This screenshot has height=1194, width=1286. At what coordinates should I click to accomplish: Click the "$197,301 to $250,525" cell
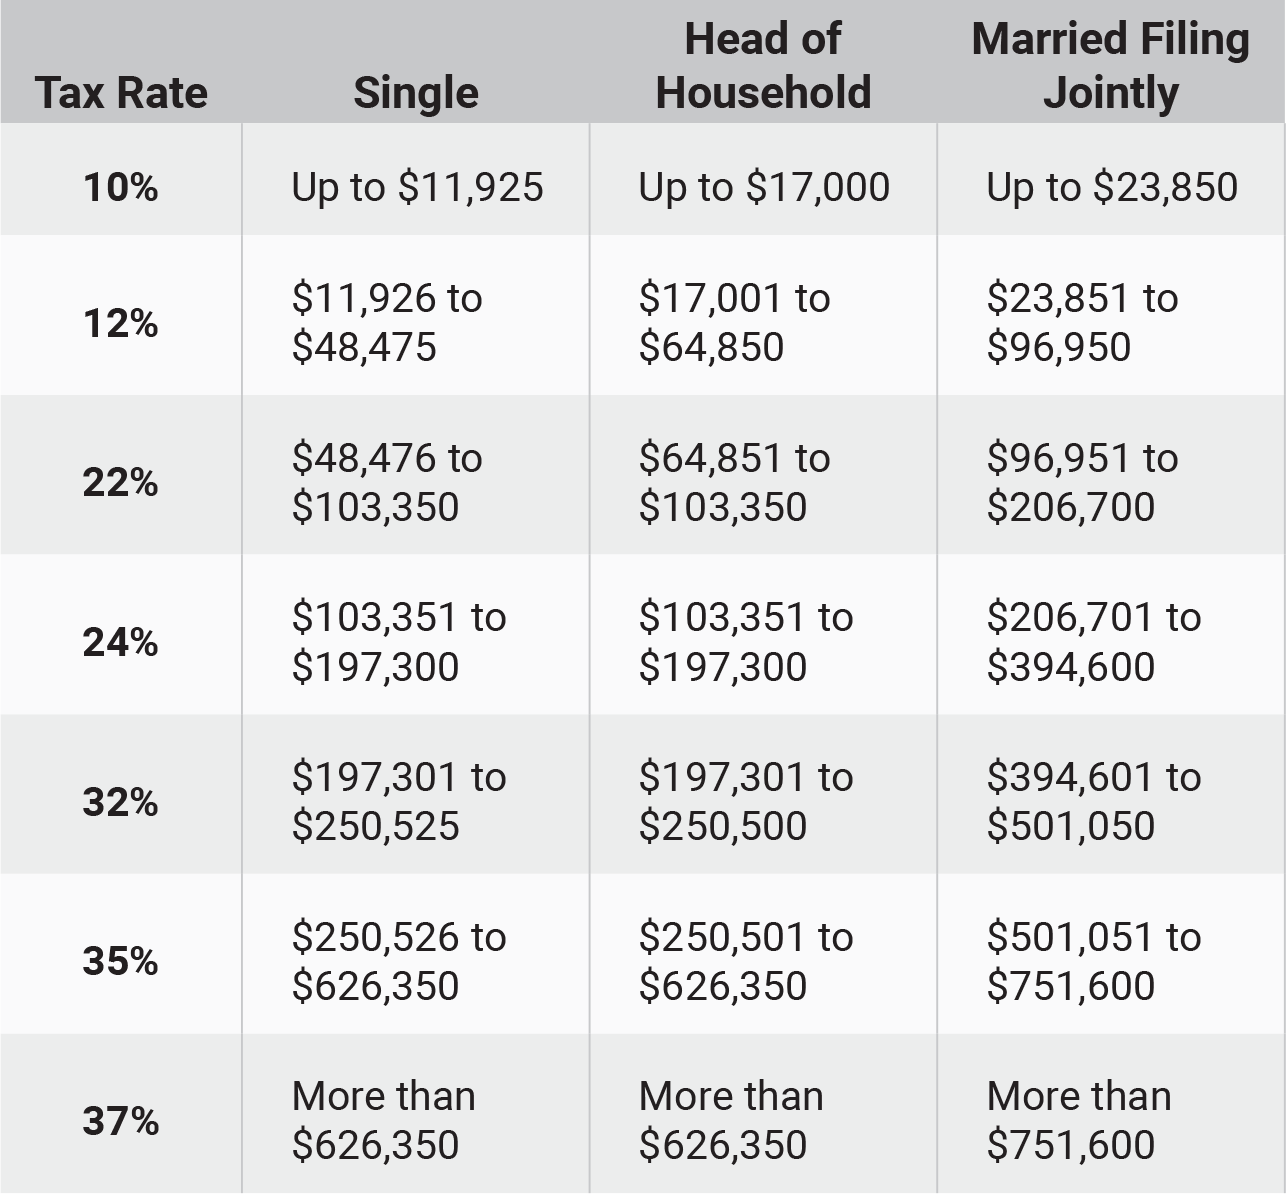pyautogui.click(x=399, y=801)
